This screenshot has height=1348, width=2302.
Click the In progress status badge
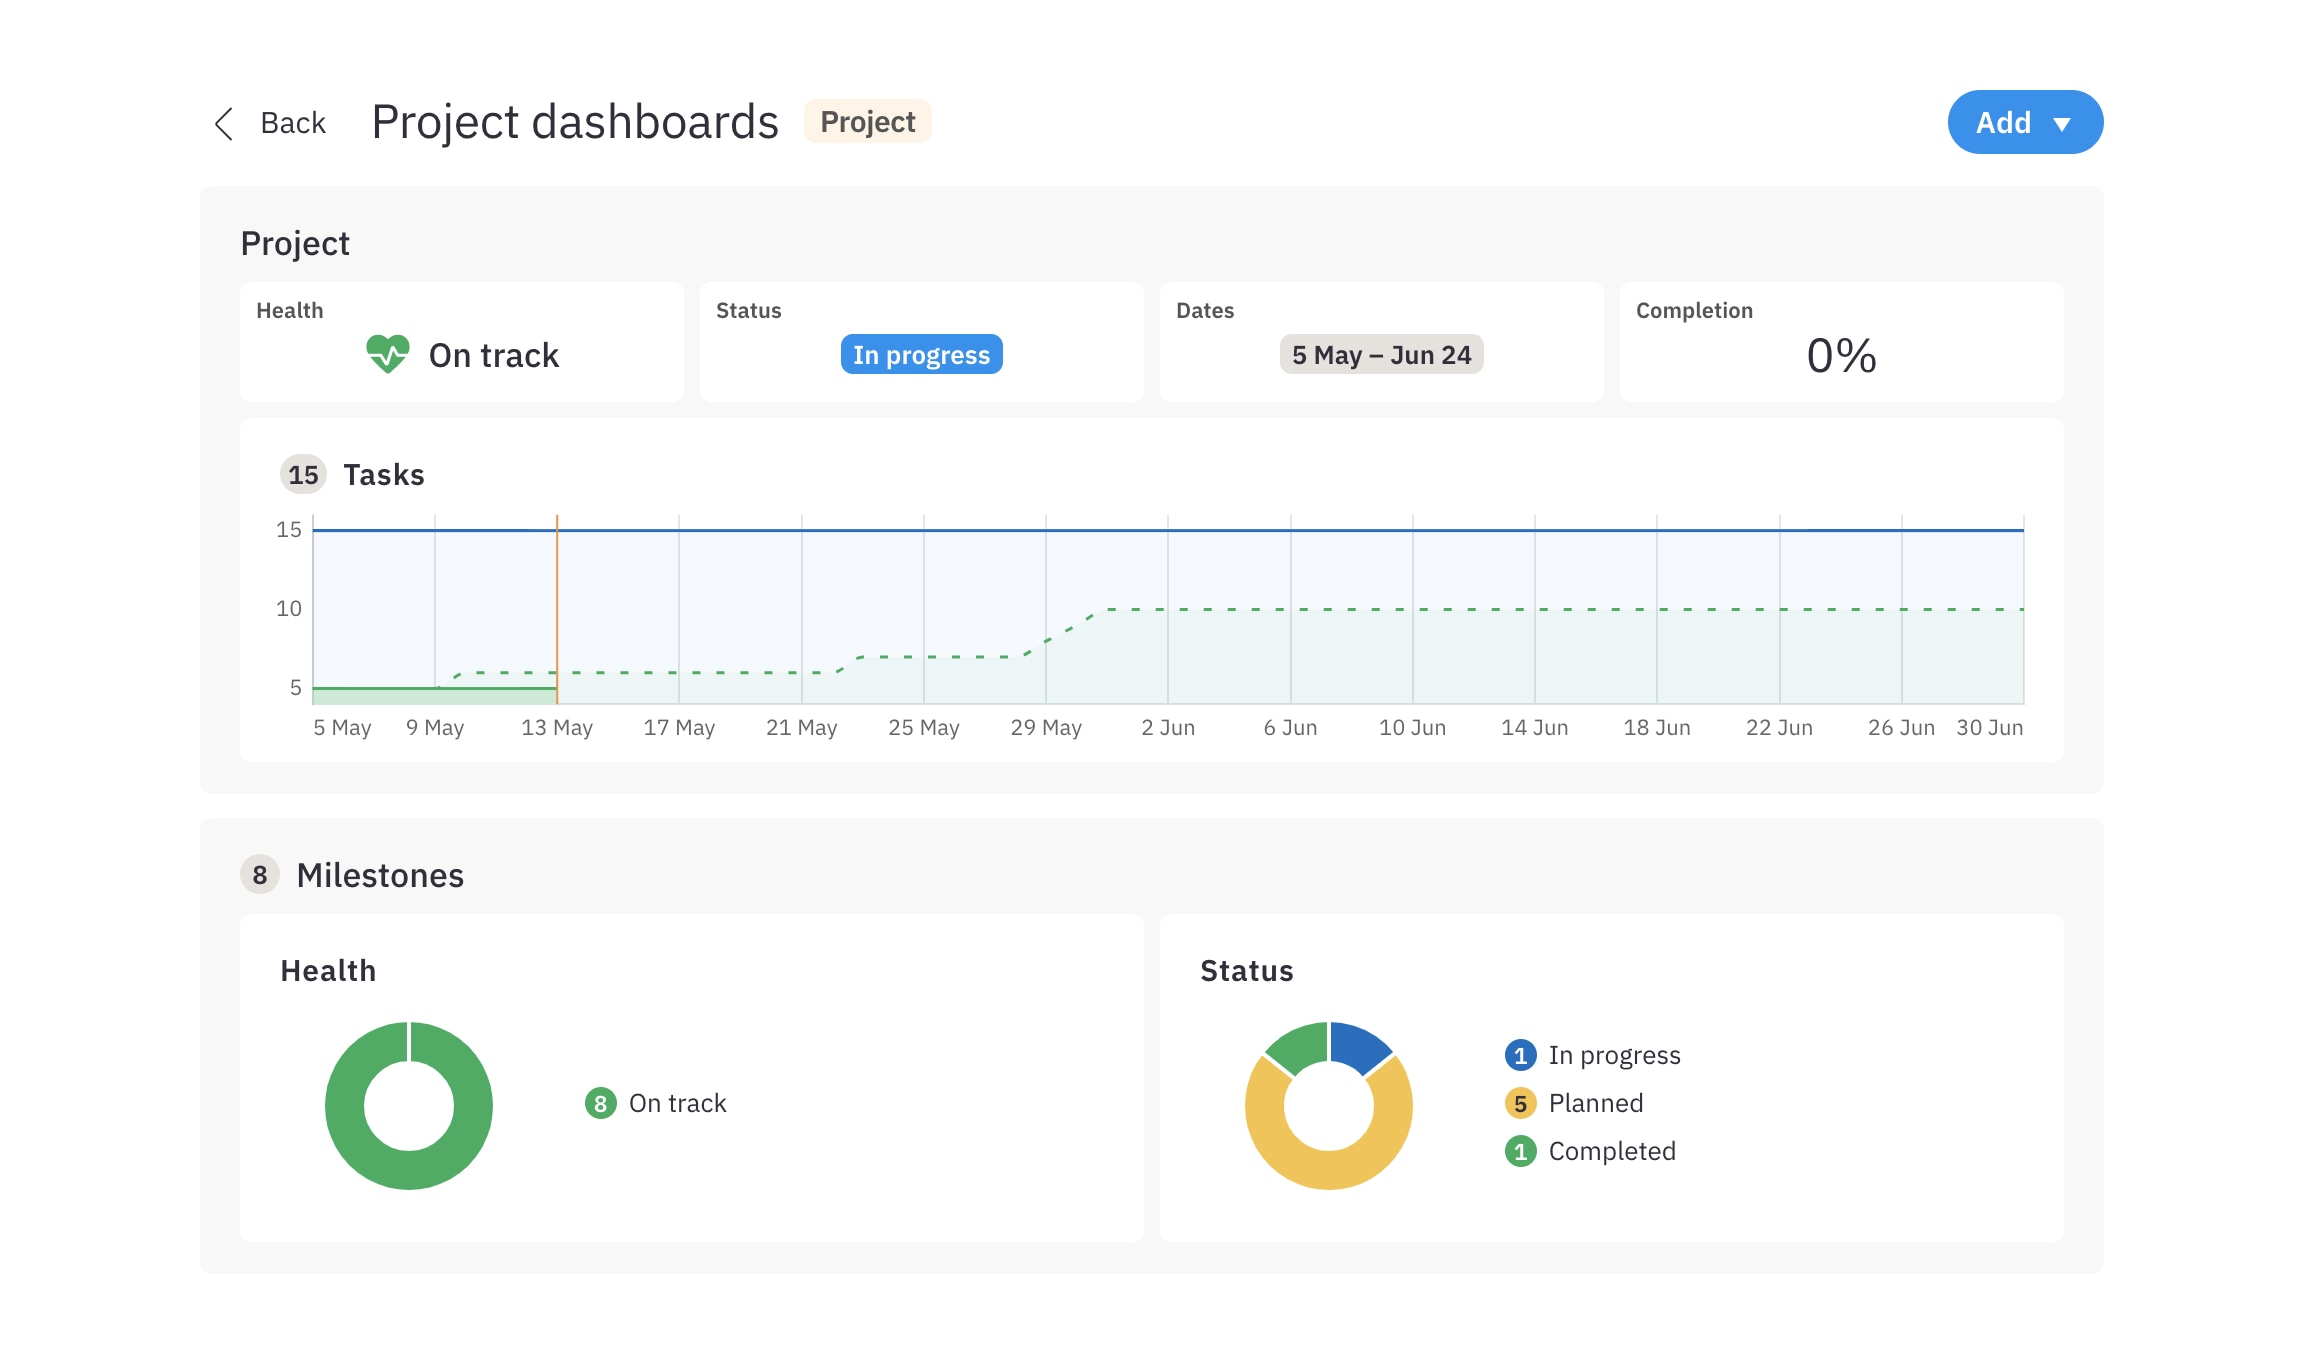click(x=921, y=354)
